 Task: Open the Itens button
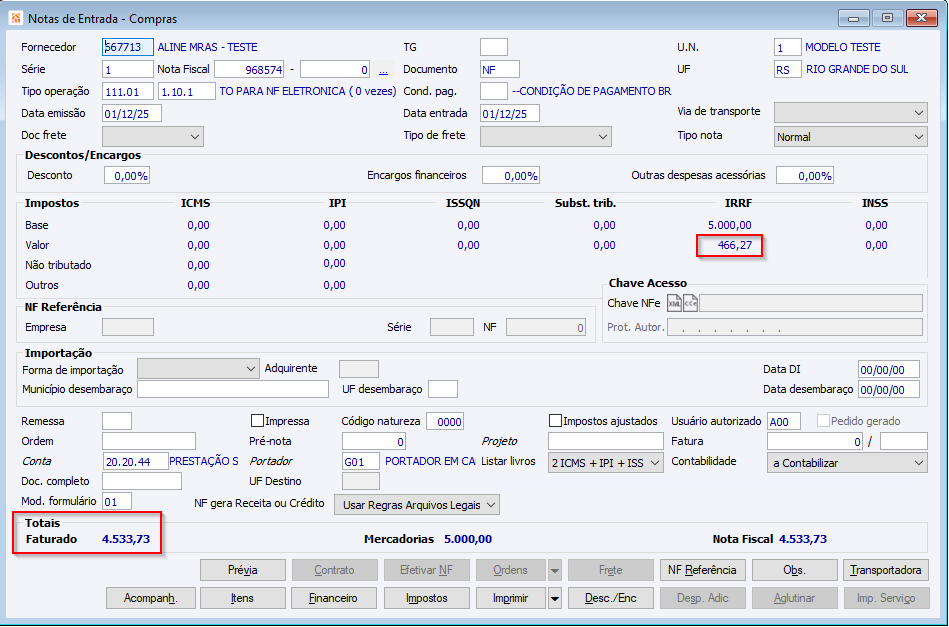click(x=243, y=599)
